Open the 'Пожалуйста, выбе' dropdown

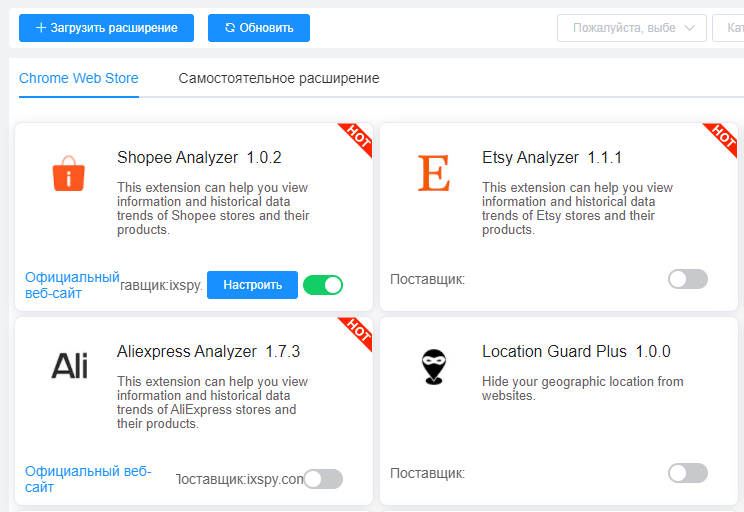coord(632,28)
